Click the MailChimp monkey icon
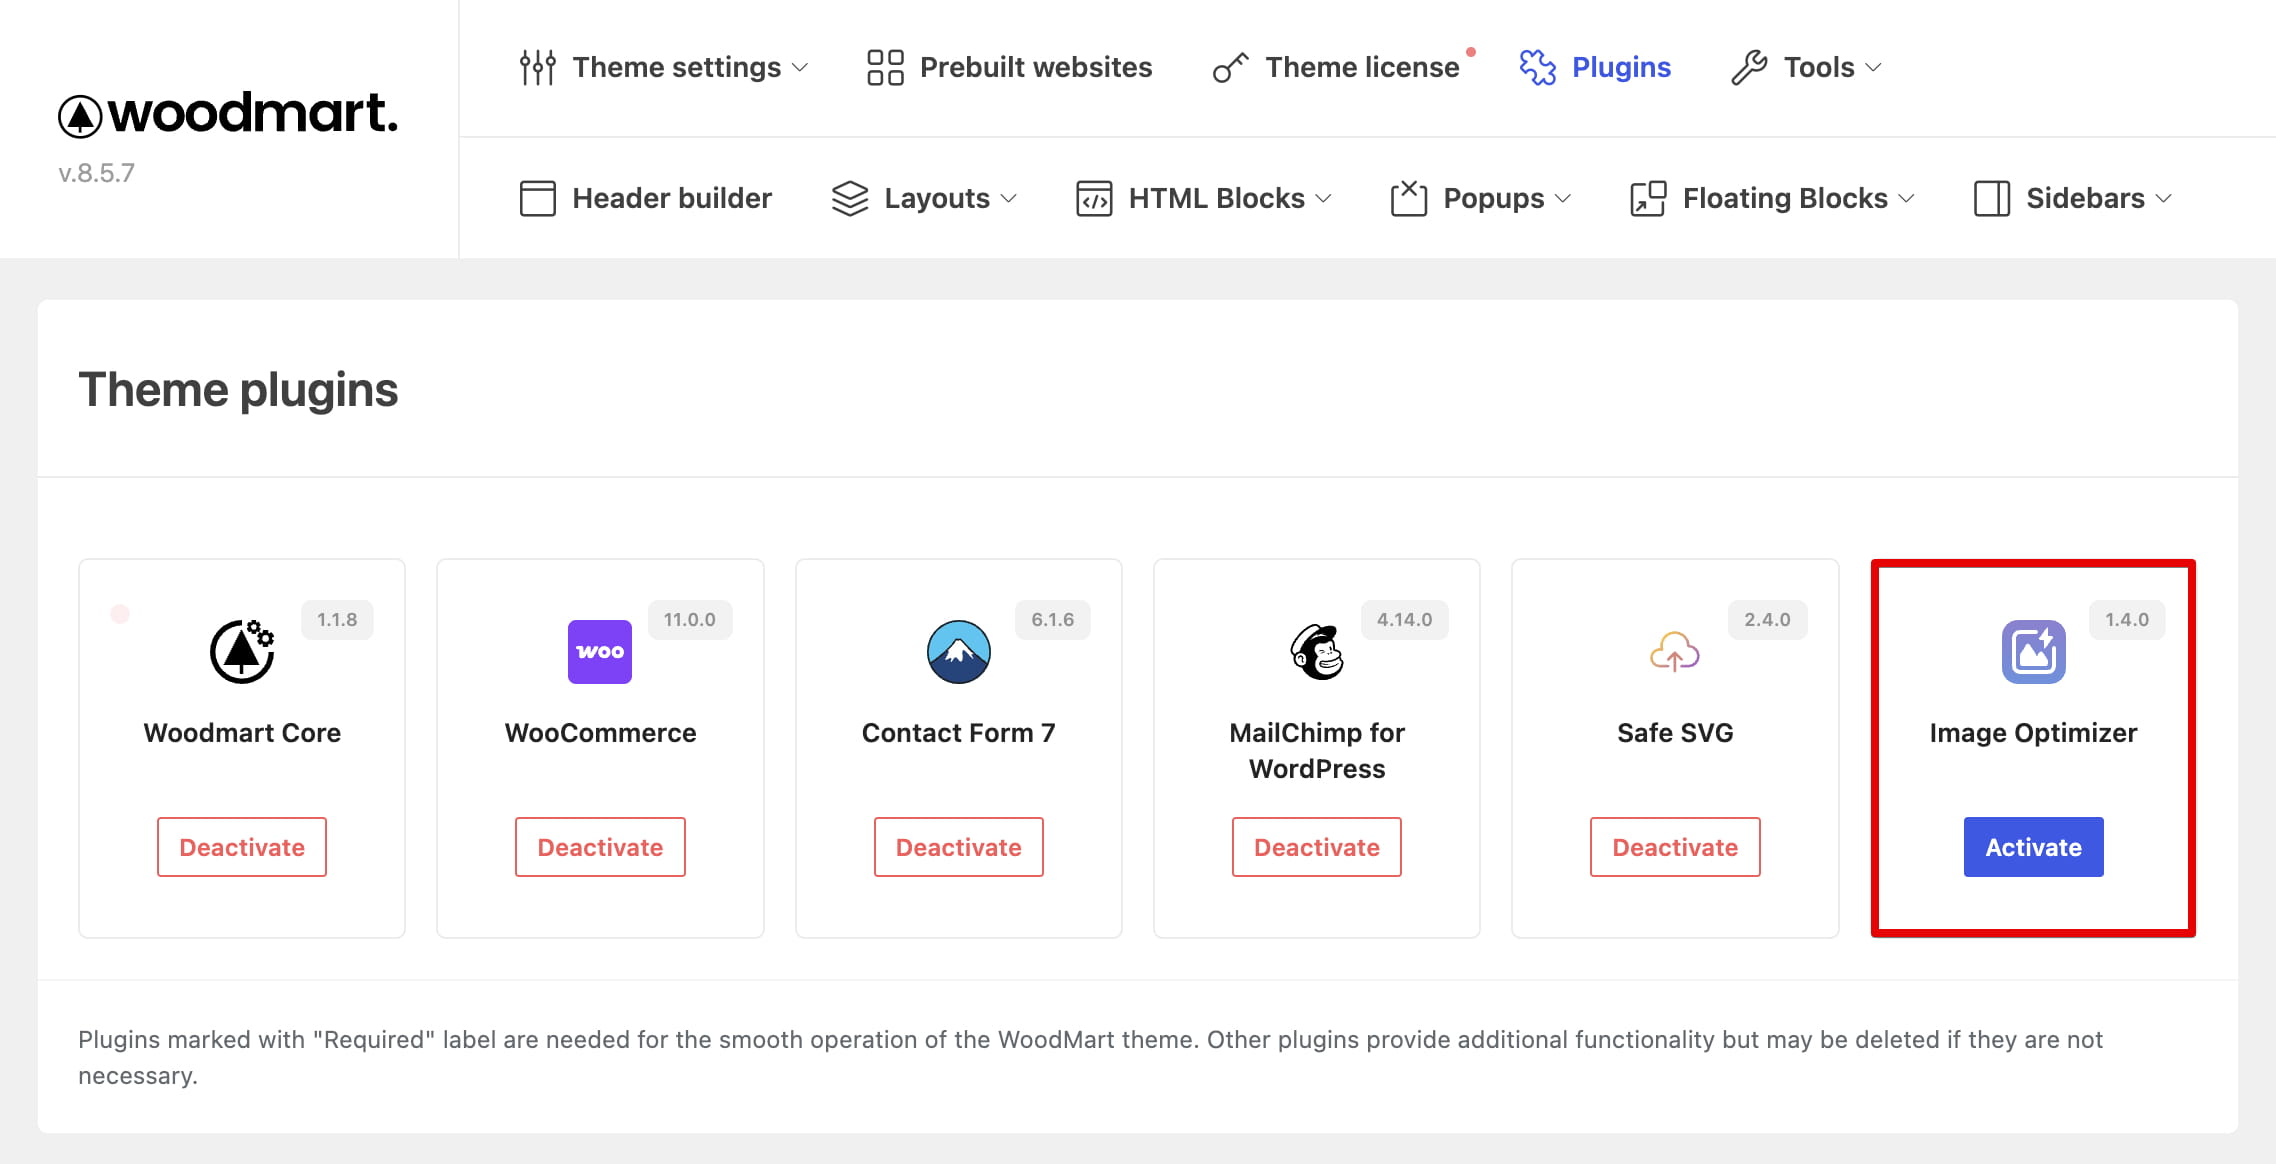The width and height of the screenshot is (2276, 1164). pos(1317,652)
